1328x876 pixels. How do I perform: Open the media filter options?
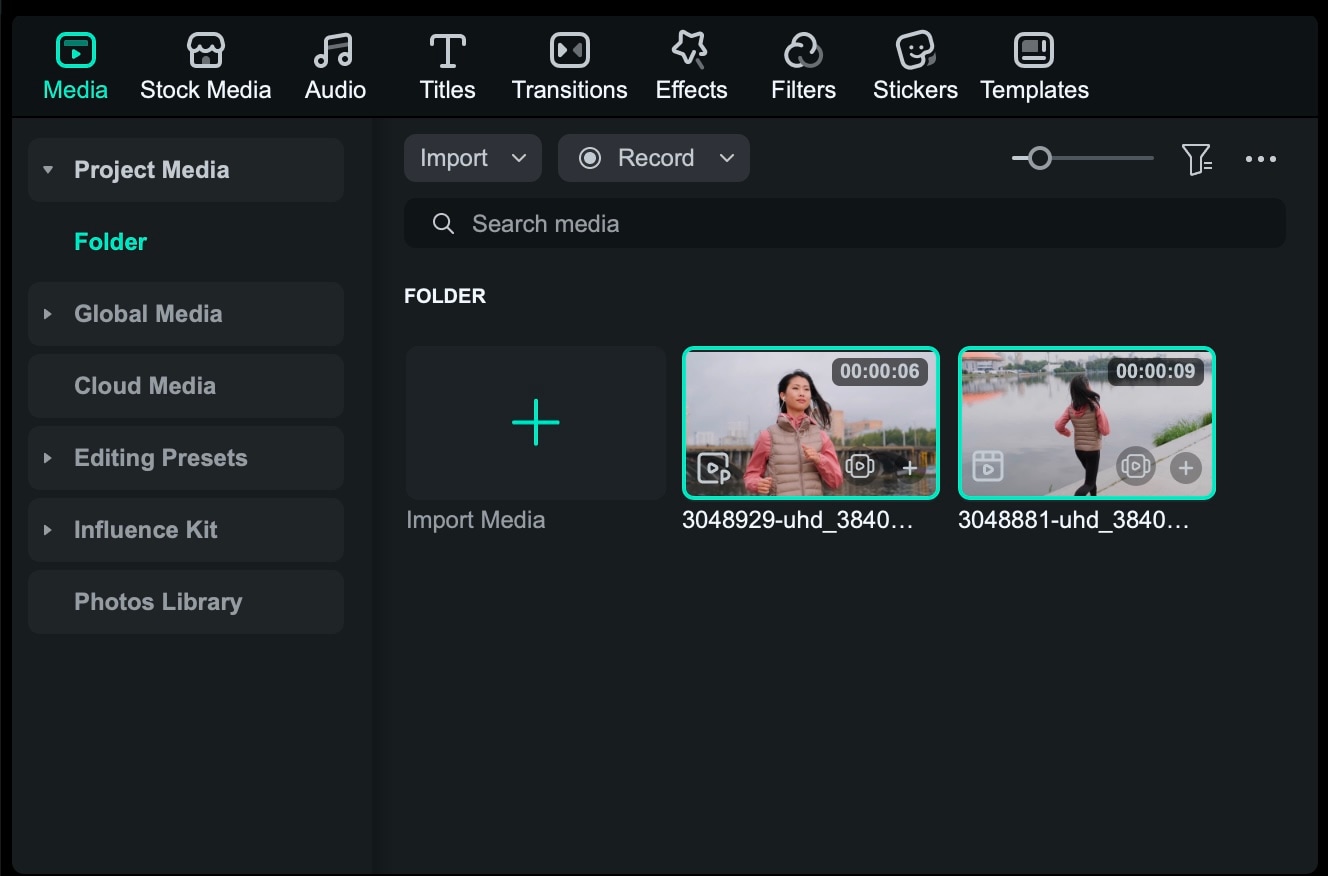pos(1196,158)
